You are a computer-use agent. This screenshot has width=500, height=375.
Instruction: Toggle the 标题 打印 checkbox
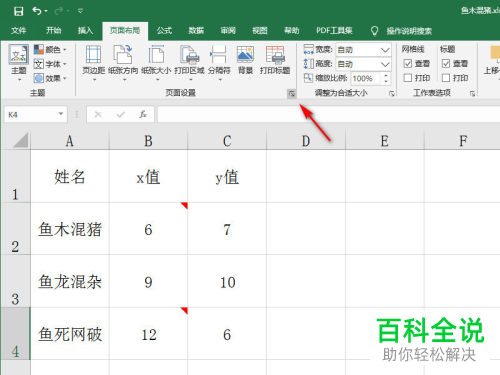(x=446, y=78)
